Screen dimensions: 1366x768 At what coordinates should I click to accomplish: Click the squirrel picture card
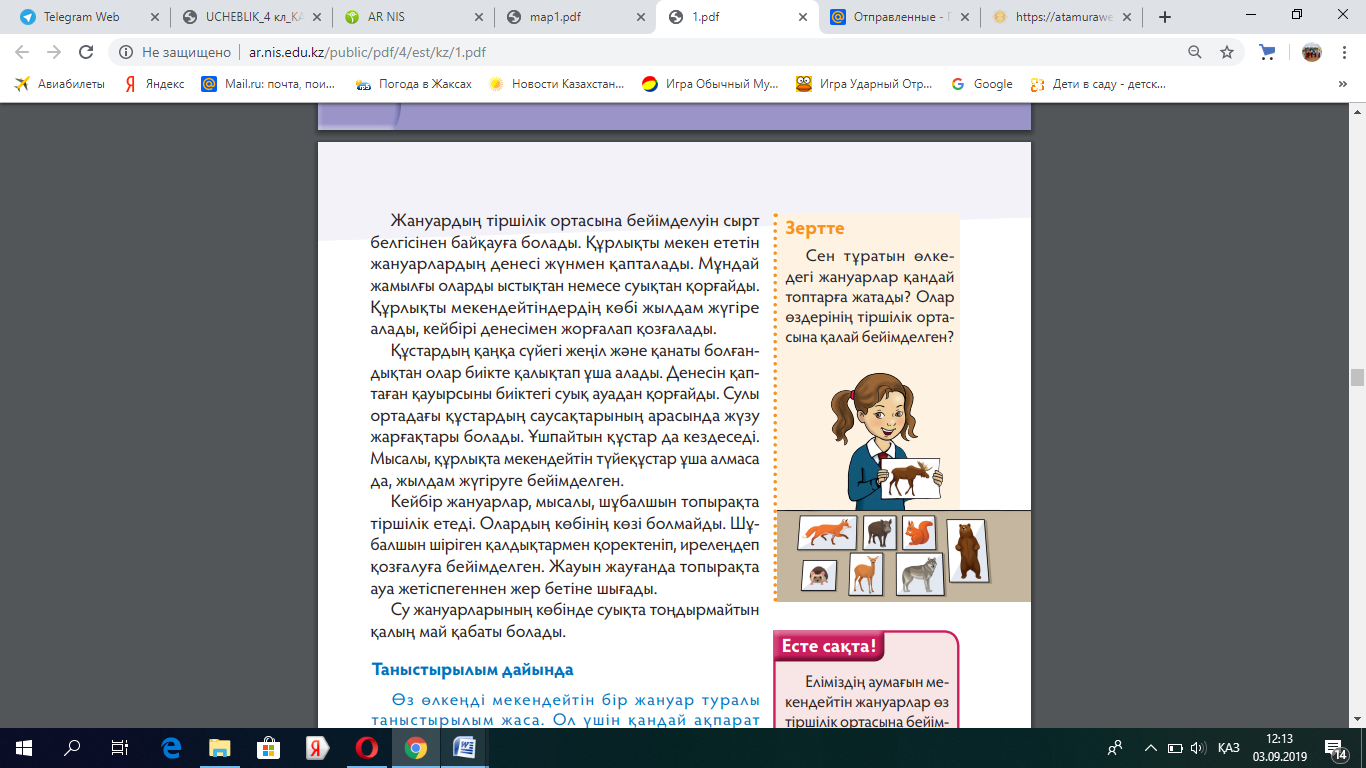[918, 532]
